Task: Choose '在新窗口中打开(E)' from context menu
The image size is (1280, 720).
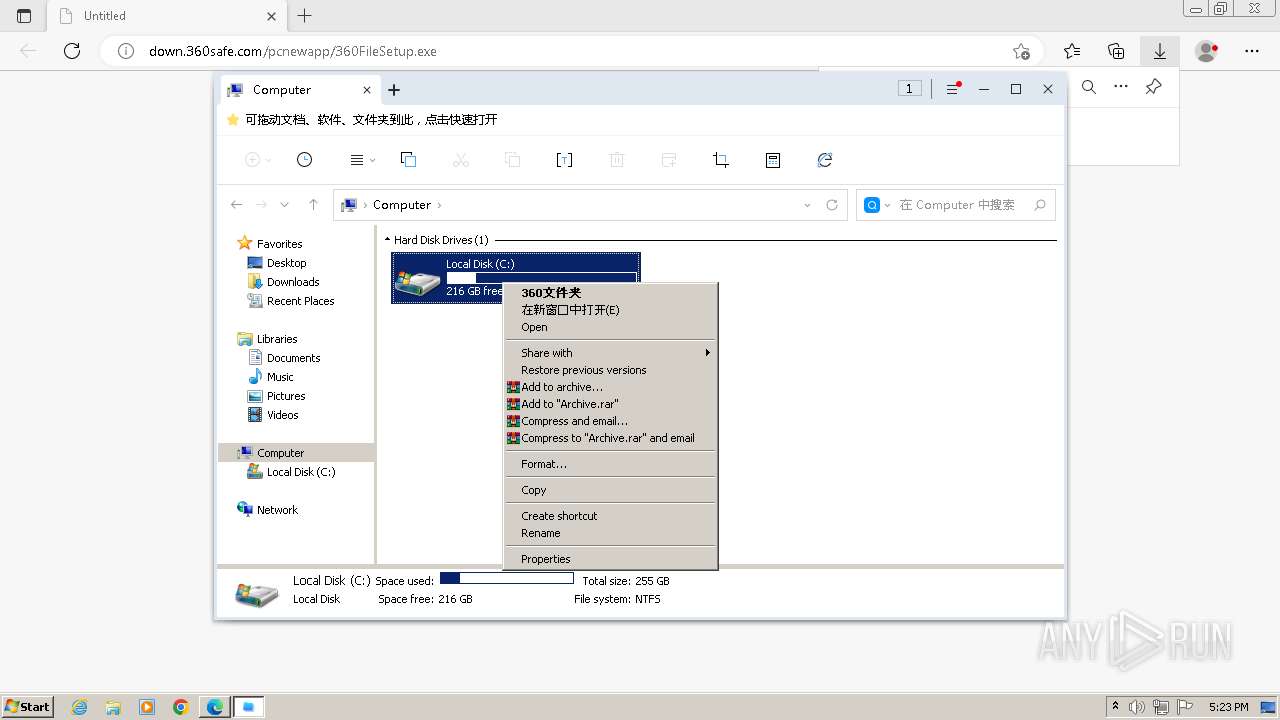Action: (570, 310)
